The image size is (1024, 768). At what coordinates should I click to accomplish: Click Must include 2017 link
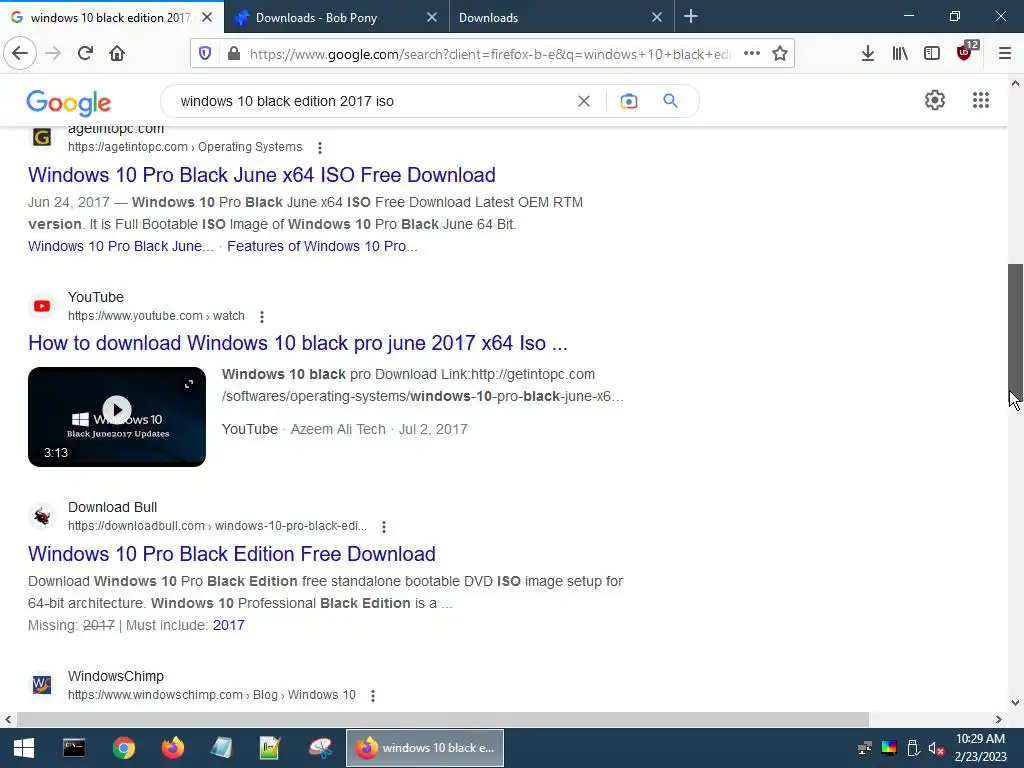coord(229,625)
